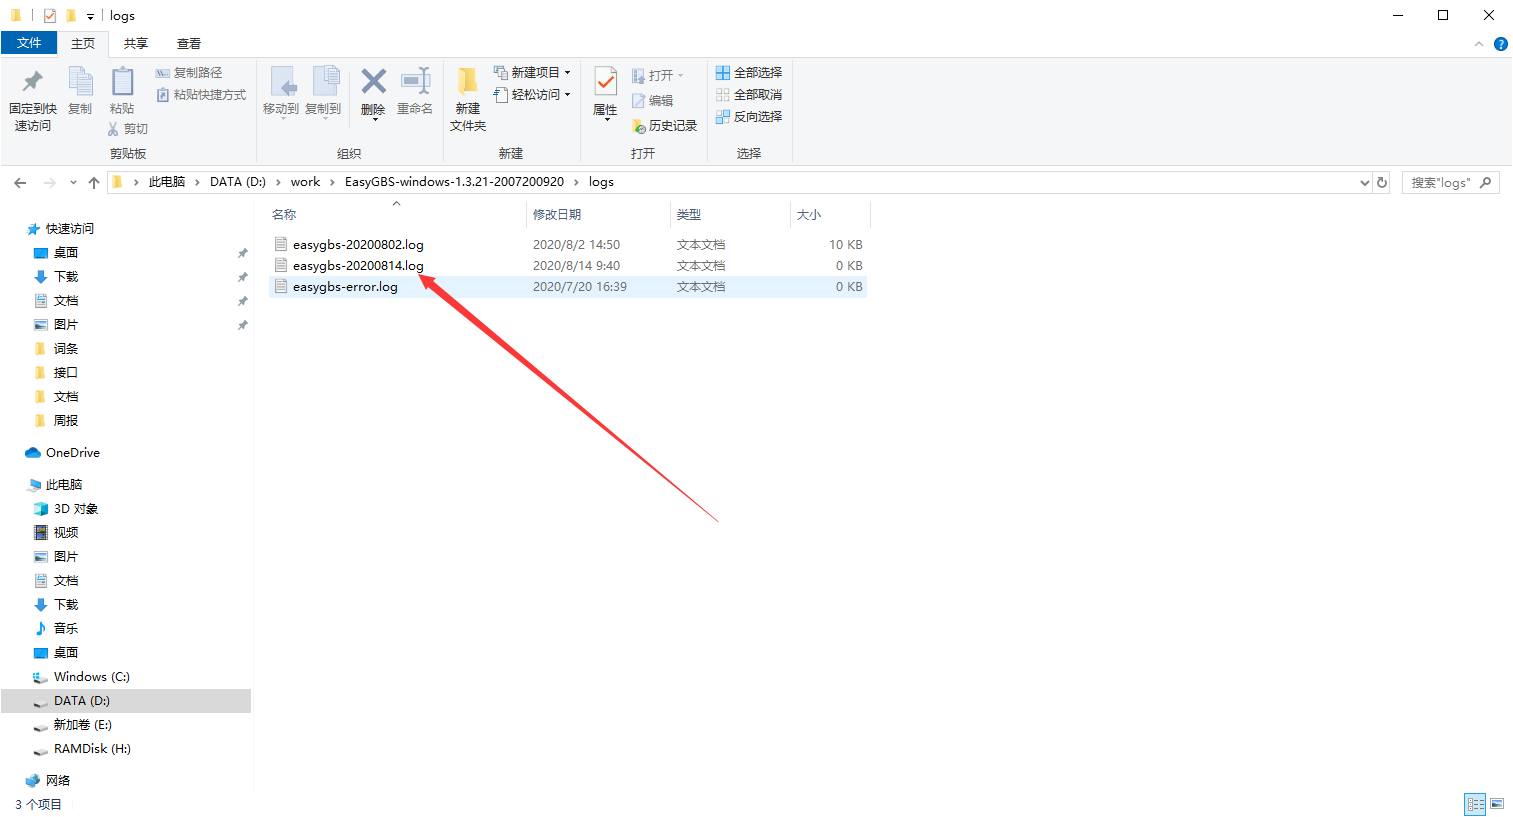Viewport: 1513px width, 817px height.
Task: Click the Cut (剪切) scissors button
Action: pos(128,129)
